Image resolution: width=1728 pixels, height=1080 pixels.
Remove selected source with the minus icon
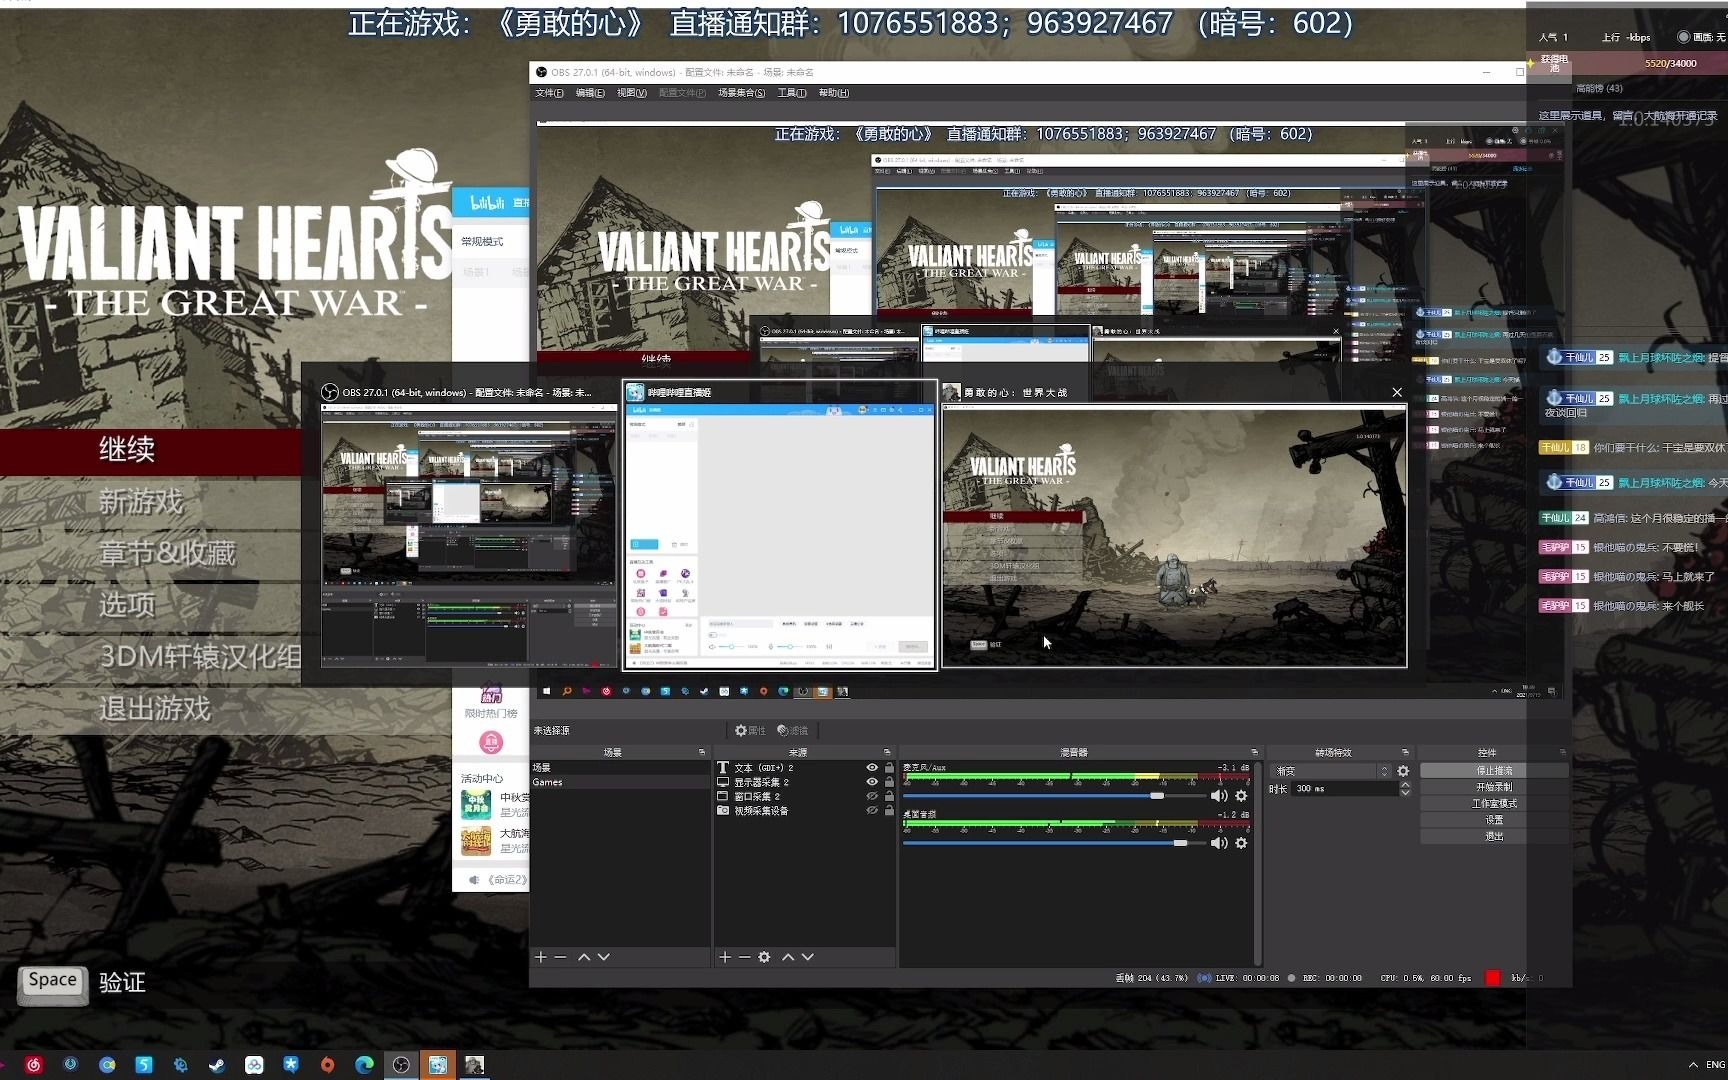tap(745, 957)
